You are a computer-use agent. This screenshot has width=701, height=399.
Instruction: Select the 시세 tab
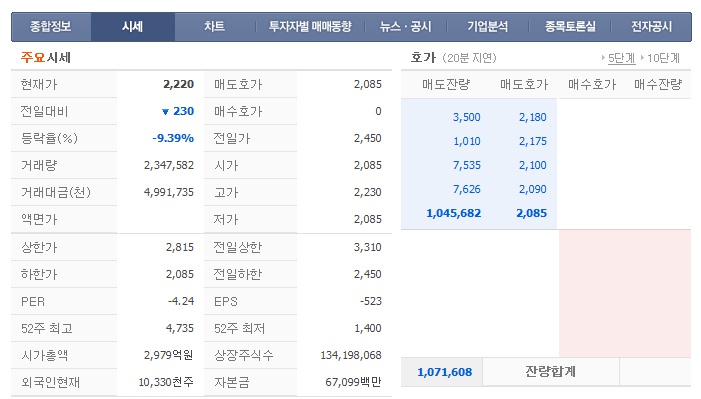pyautogui.click(x=132, y=27)
